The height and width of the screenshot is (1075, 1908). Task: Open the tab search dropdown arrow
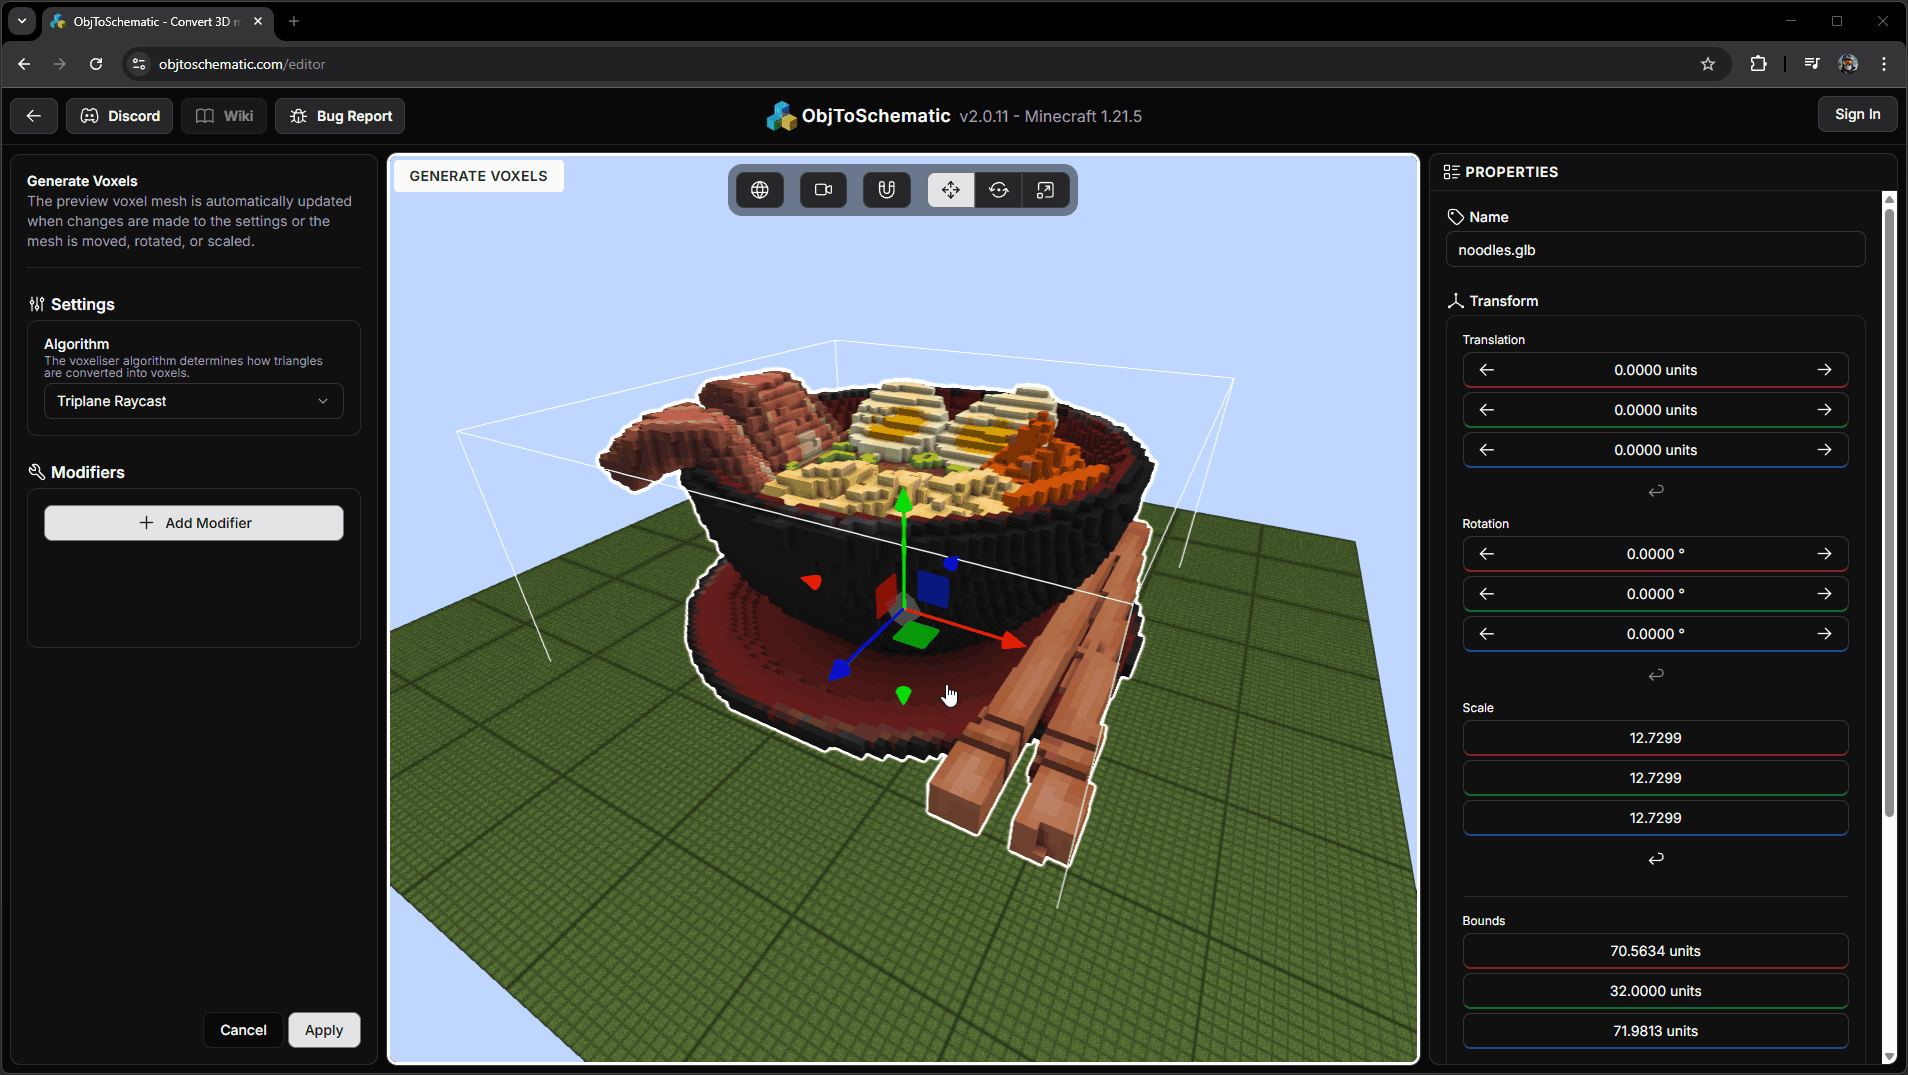21,21
